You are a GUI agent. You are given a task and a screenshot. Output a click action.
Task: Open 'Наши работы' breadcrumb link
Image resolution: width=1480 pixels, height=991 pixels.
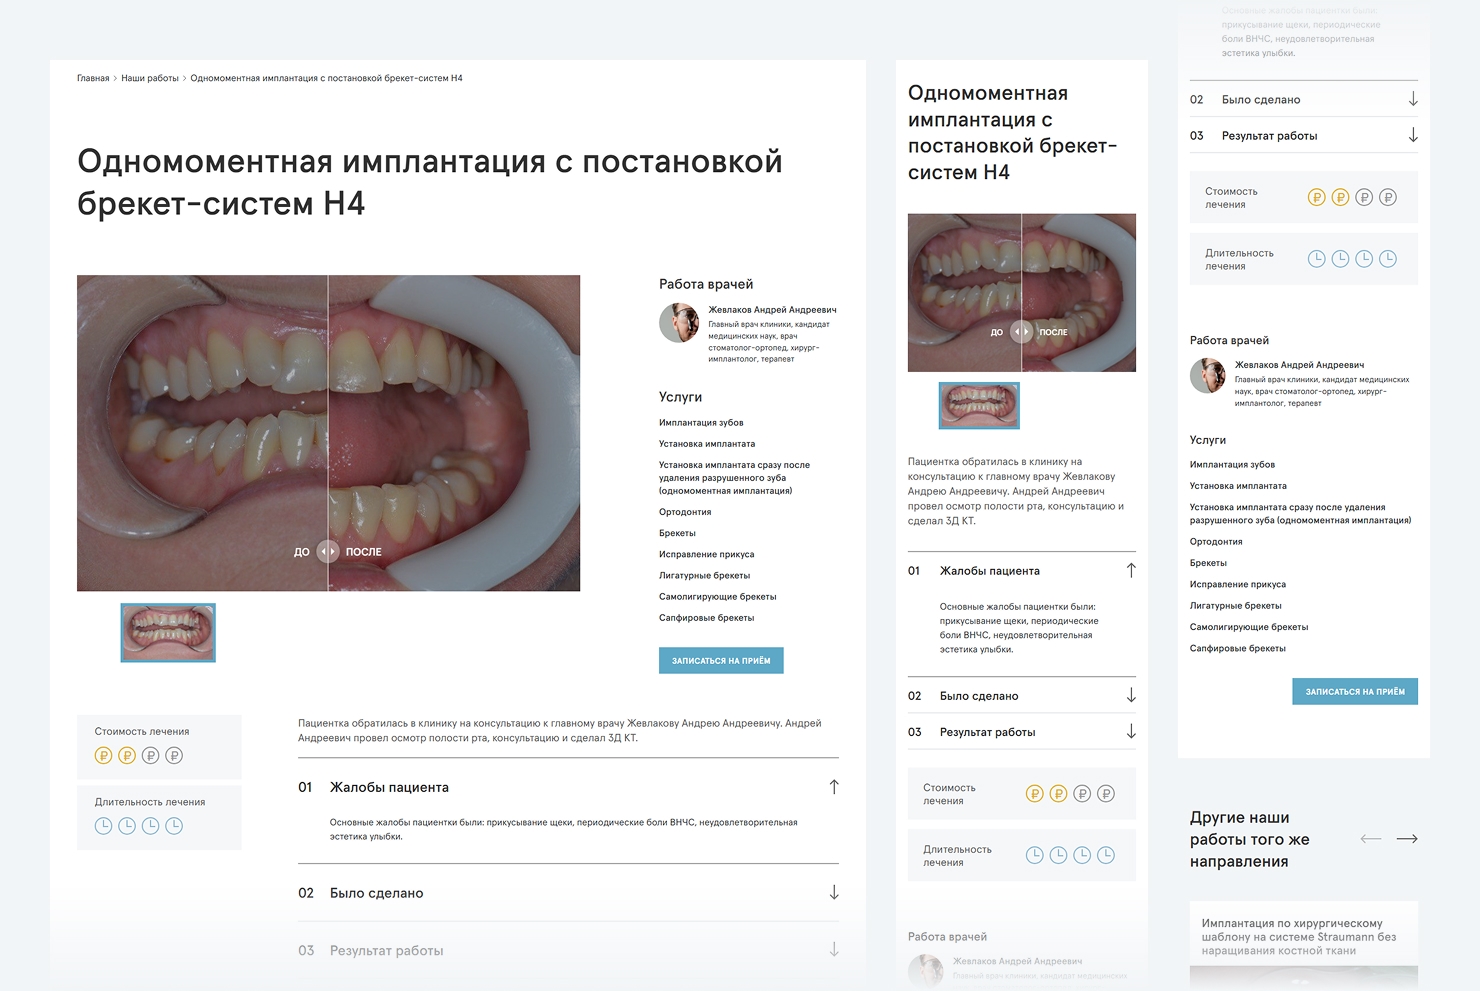[x=150, y=78]
